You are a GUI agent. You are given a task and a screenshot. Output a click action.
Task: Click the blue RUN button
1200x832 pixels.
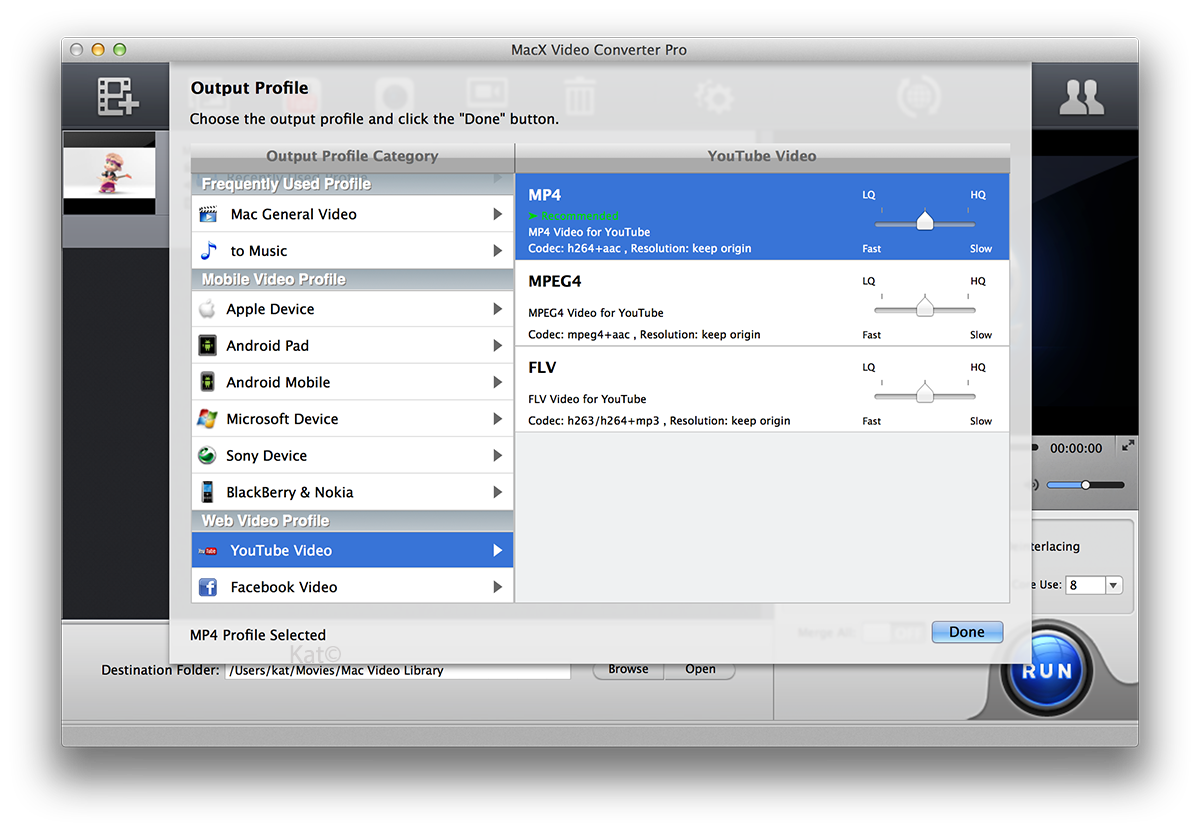pos(1047,670)
